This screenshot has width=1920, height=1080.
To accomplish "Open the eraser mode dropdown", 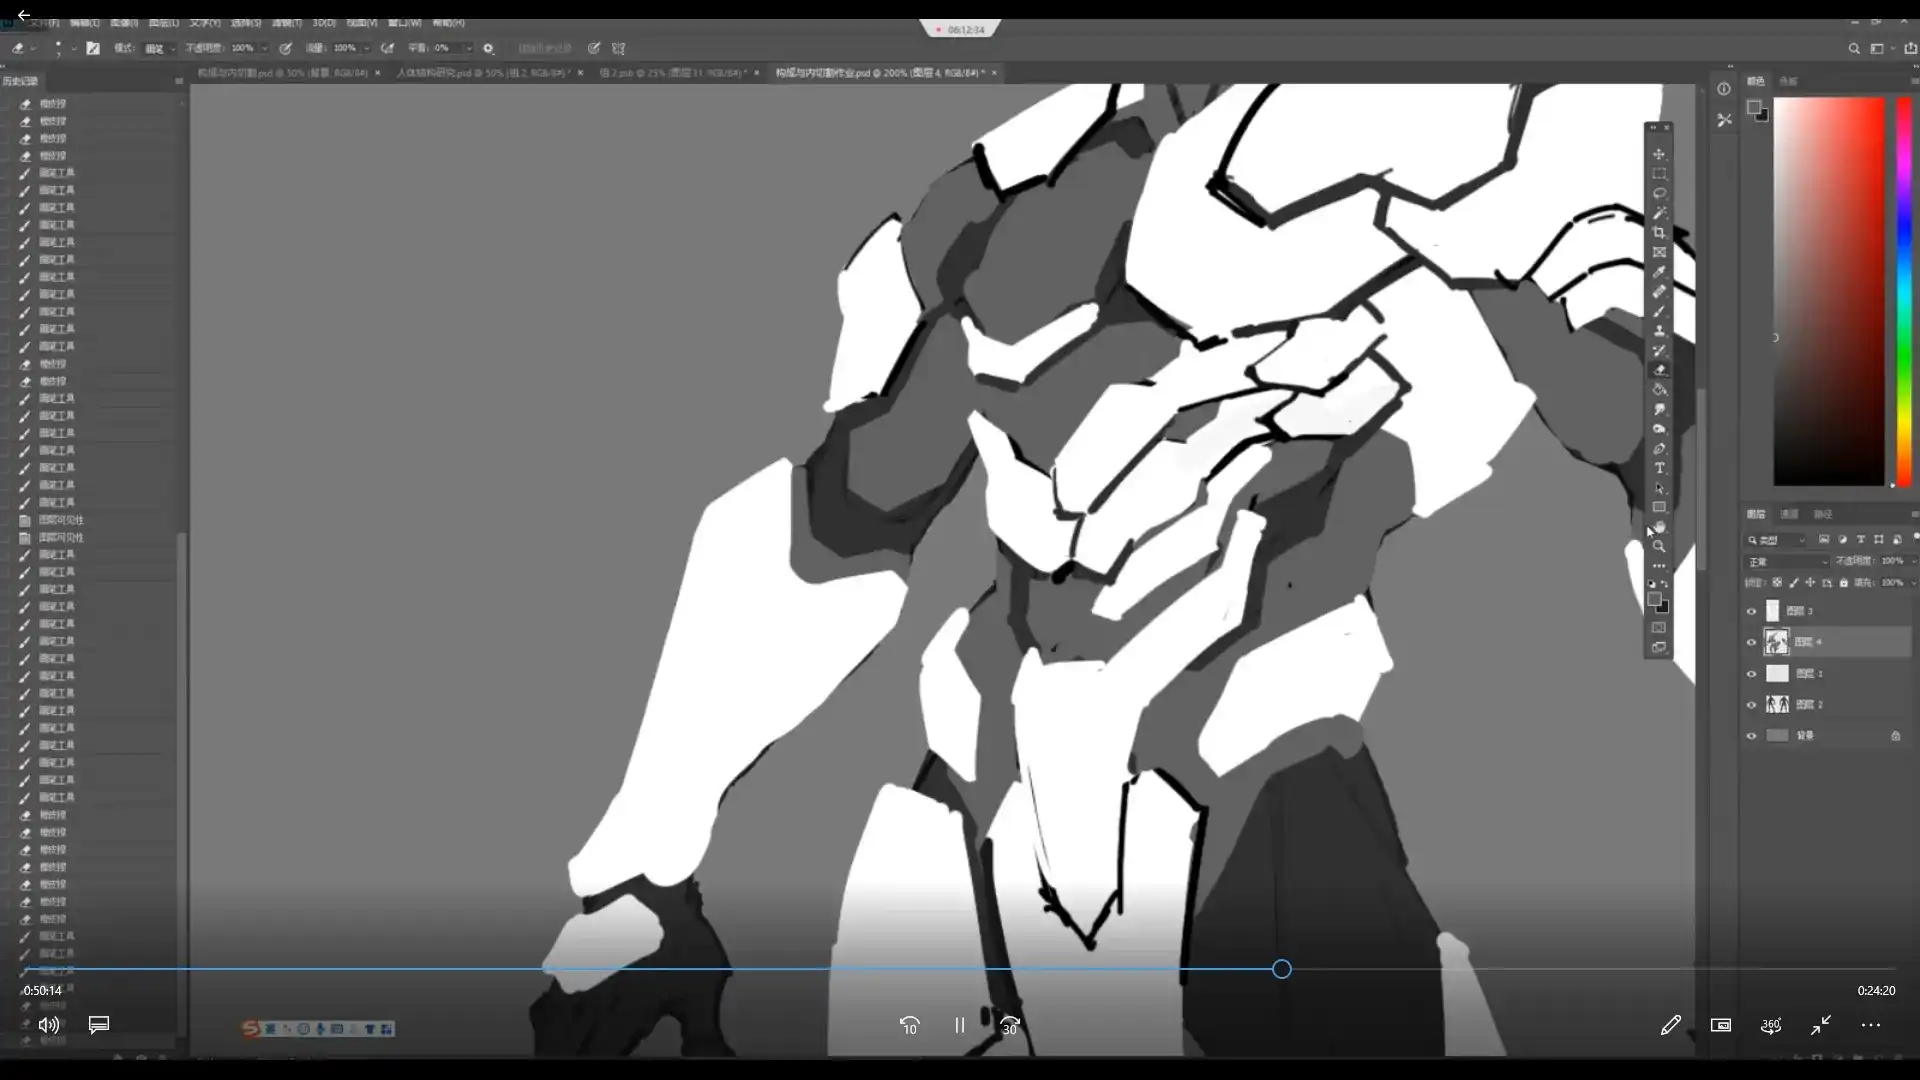I will pos(160,48).
